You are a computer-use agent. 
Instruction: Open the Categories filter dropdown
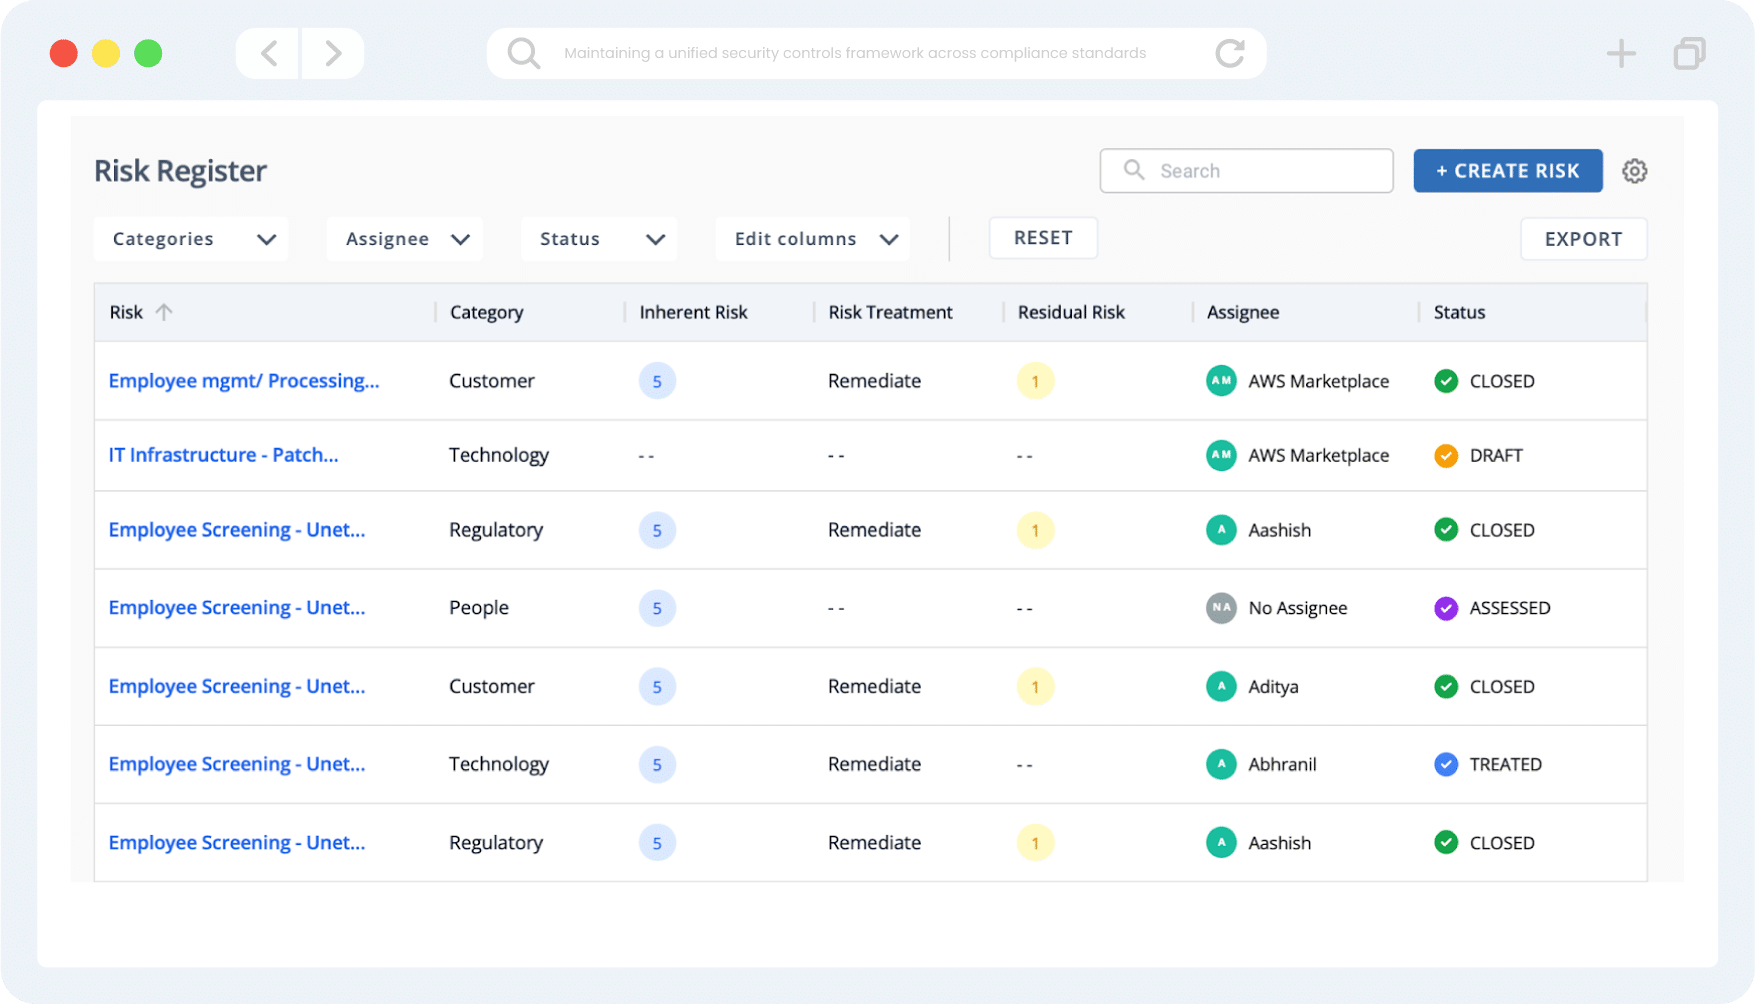tap(191, 239)
